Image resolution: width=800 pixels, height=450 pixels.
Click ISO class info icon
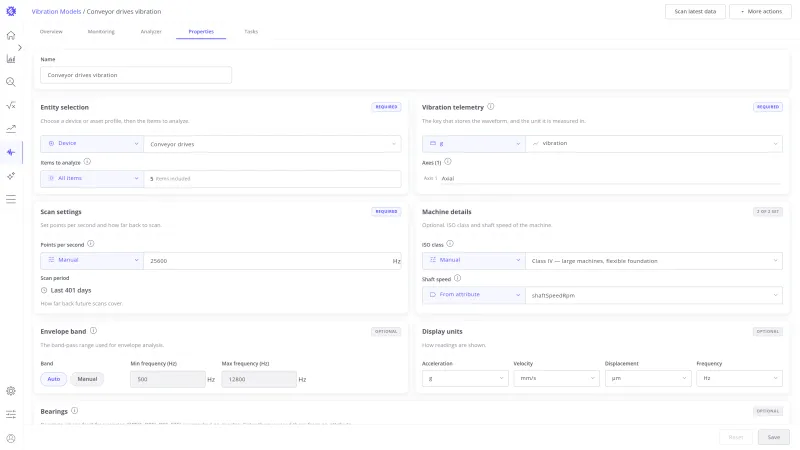pyautogui.click(x=449, y=244)
